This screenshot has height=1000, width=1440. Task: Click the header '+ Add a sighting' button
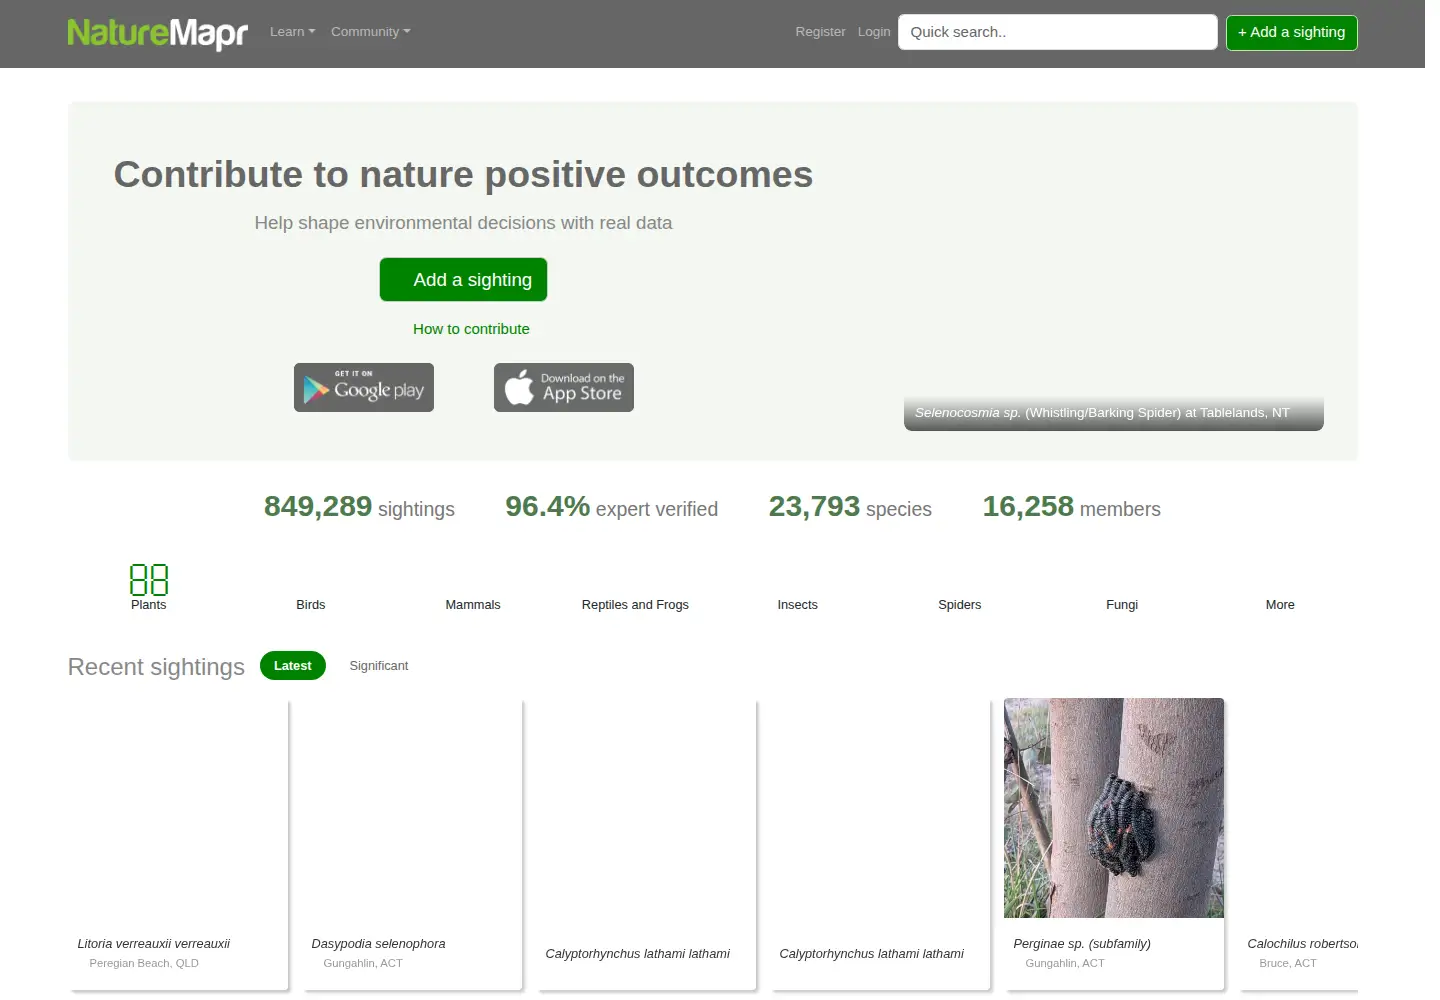[1292, 32]
